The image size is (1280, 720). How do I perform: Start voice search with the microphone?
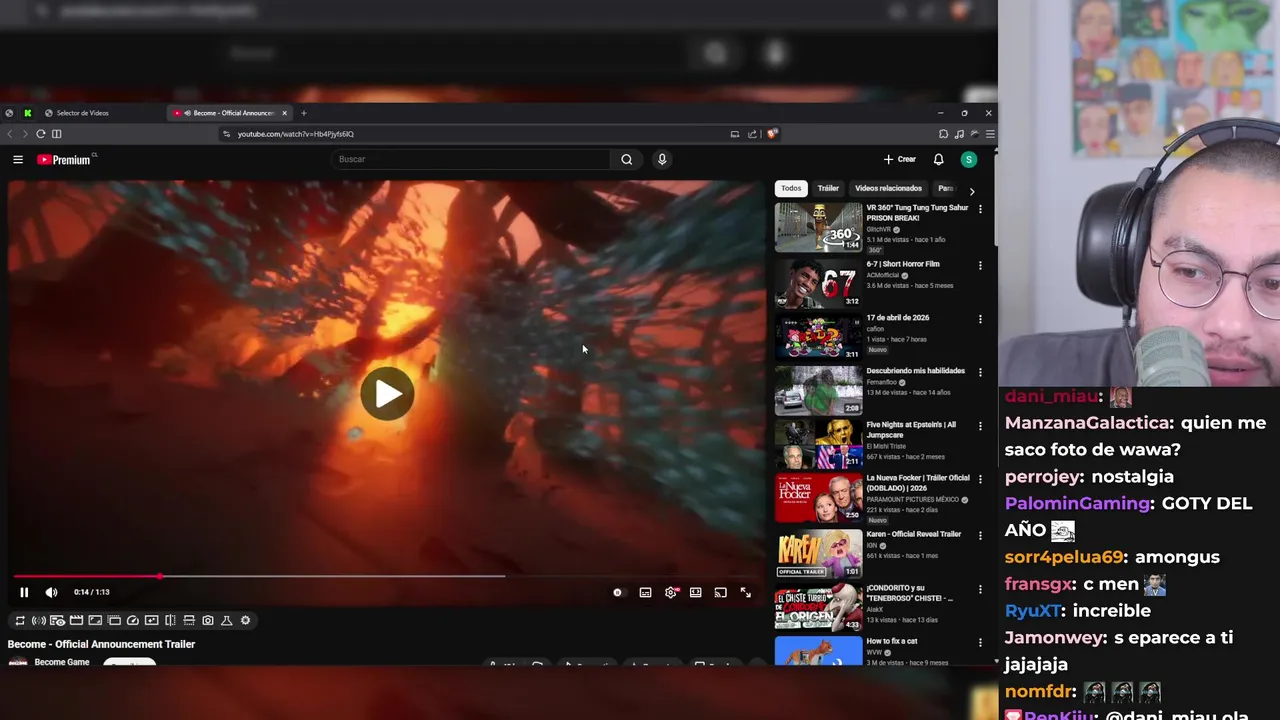[x=662, y=159]
